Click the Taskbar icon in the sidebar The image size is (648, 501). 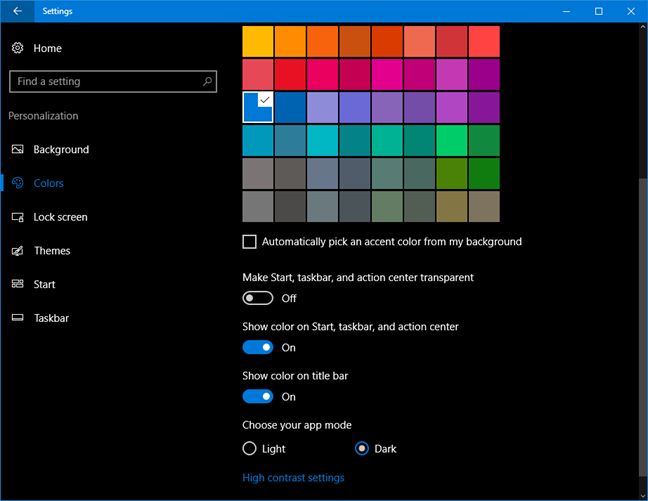click(17, 317)
